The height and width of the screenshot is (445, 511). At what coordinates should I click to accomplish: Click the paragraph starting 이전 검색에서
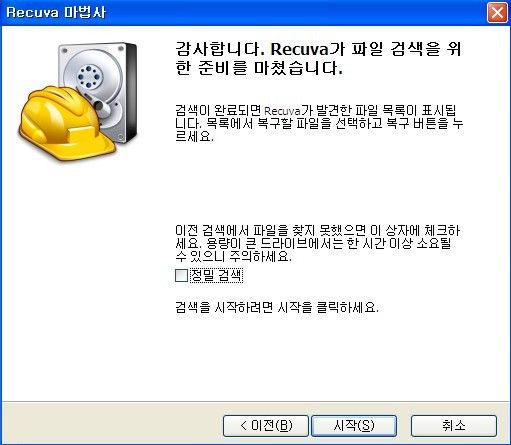318,243
